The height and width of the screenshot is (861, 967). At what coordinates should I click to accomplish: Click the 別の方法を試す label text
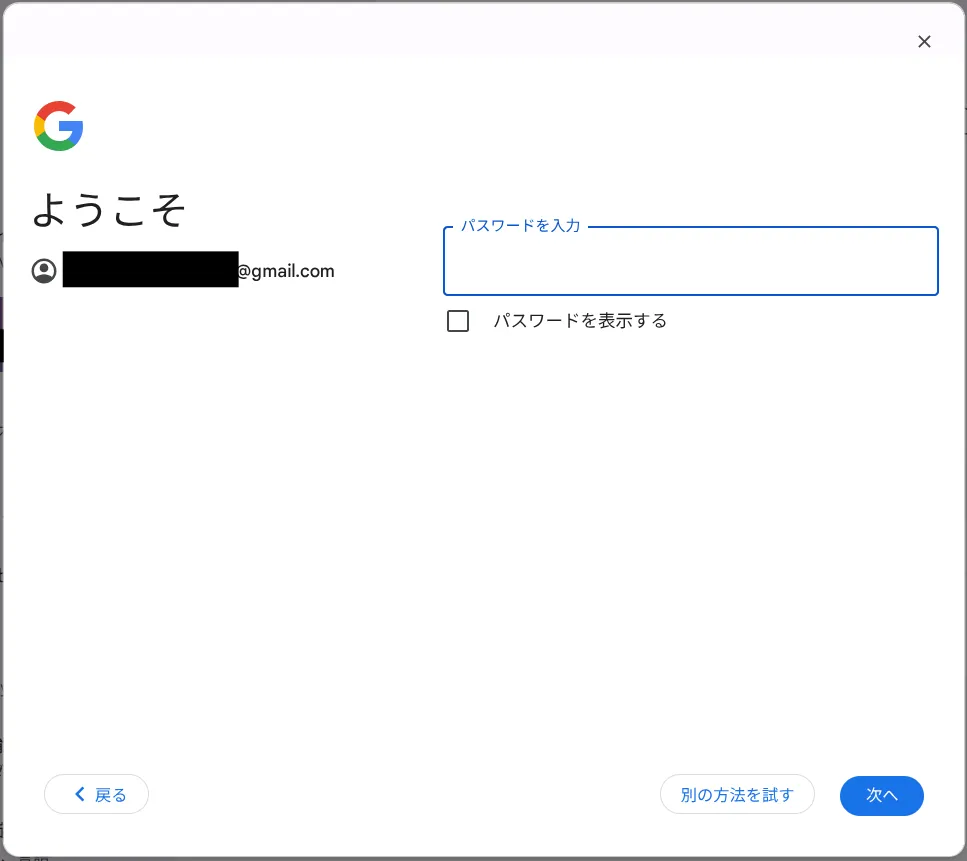coord(737,795)
